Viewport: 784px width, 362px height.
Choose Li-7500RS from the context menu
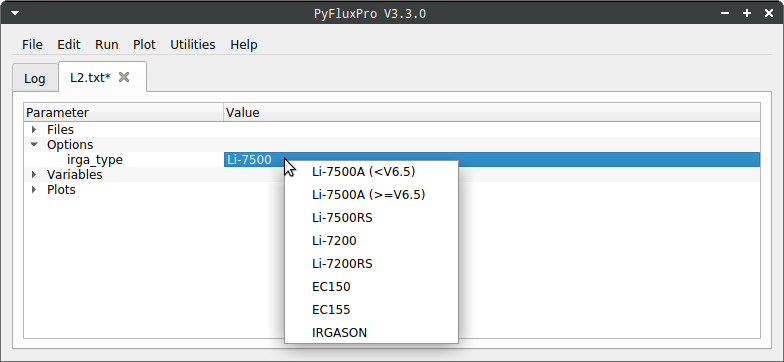pos(372,218)
